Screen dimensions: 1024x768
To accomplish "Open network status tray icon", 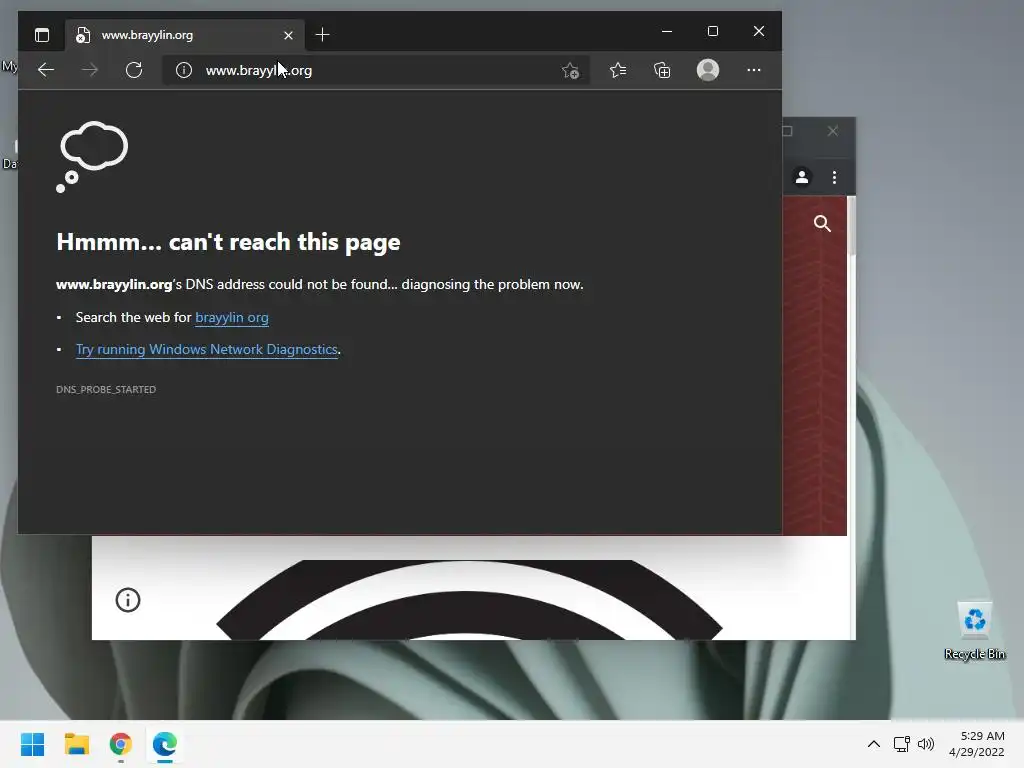I will tap(902, 744).
